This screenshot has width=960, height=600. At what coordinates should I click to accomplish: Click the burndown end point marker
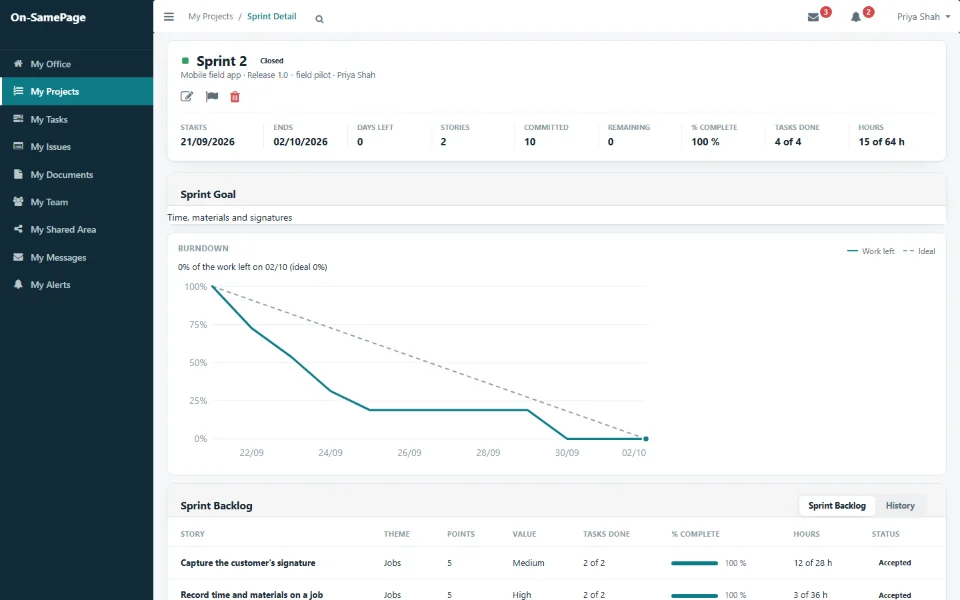[645, 438]
